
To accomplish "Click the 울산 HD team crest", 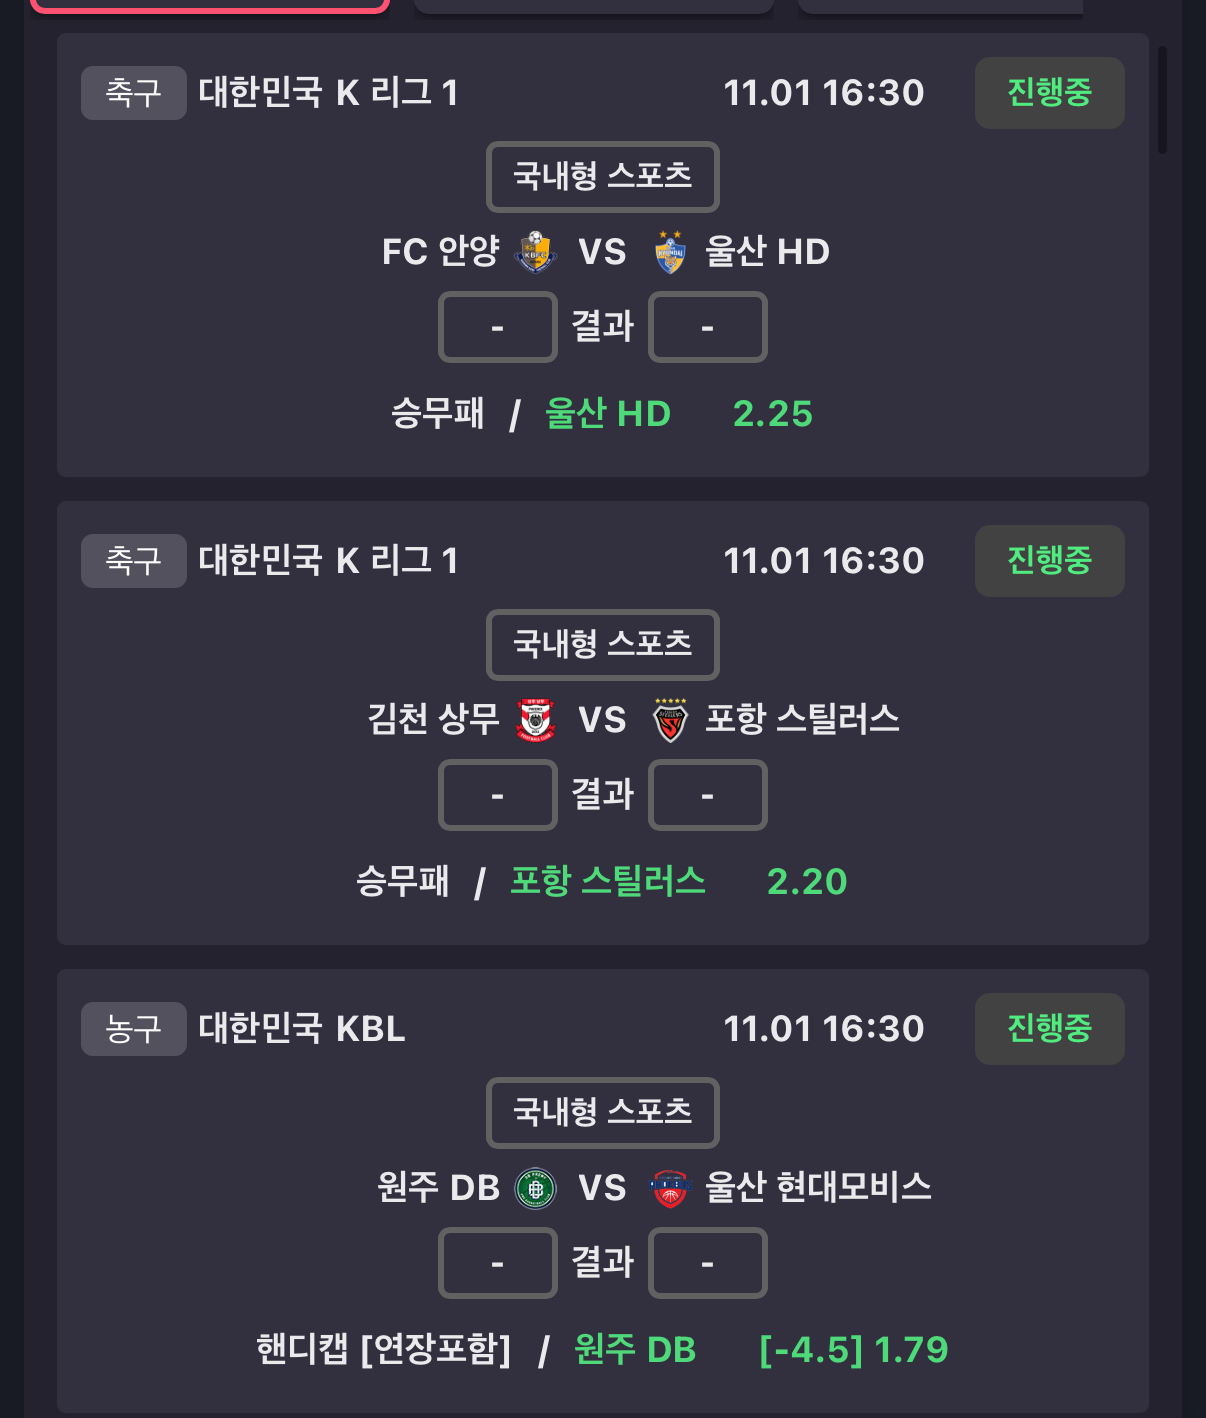I will point(670,252).
